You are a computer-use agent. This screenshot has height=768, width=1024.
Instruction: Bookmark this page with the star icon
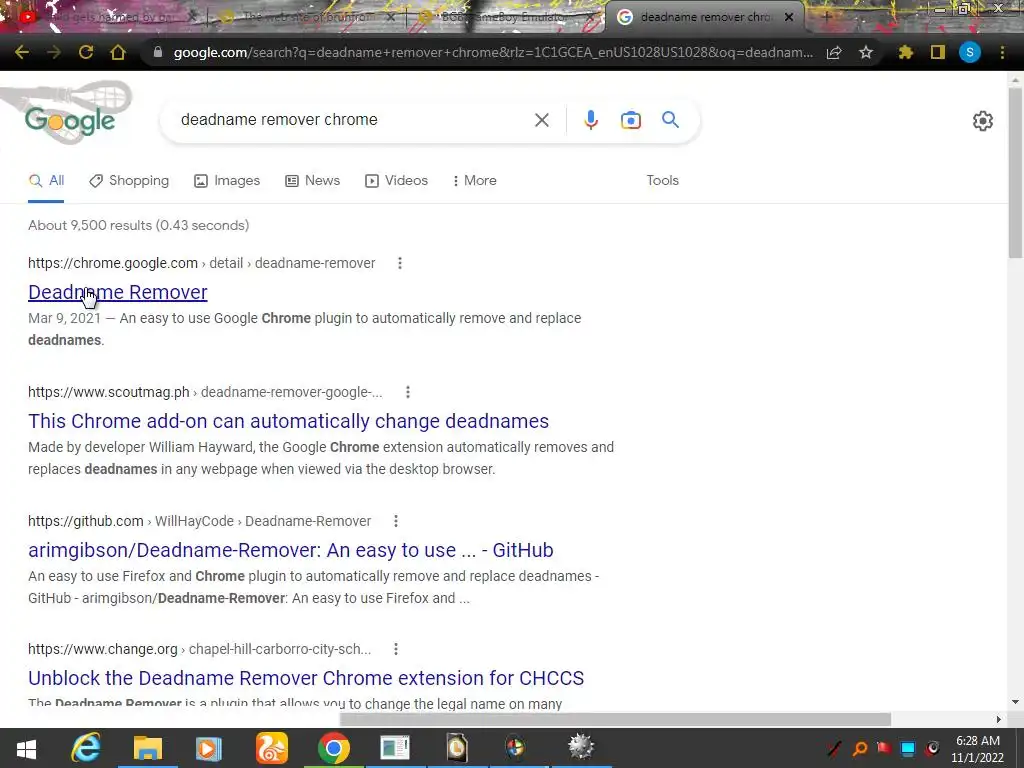coord(866,52)
